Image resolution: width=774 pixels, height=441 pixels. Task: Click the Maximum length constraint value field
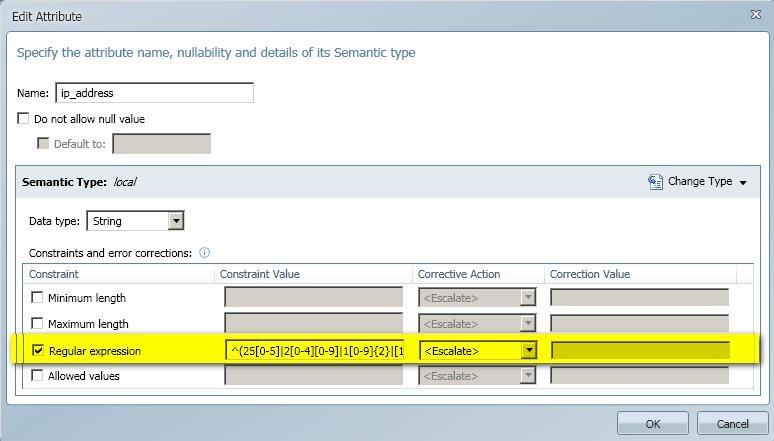point(313,324)
